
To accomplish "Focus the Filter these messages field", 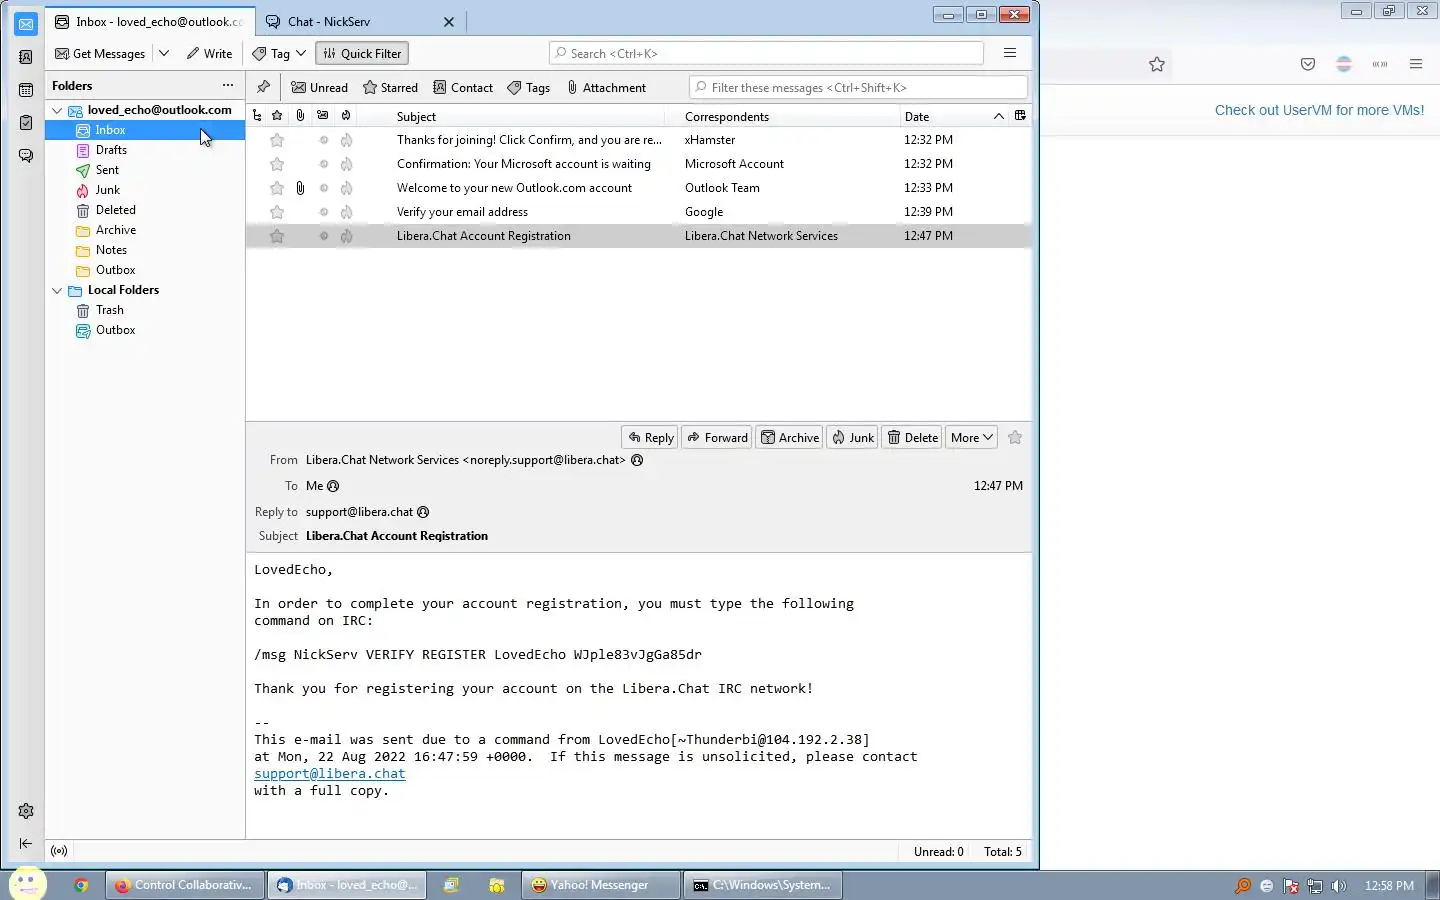I will tap(858, 87).
